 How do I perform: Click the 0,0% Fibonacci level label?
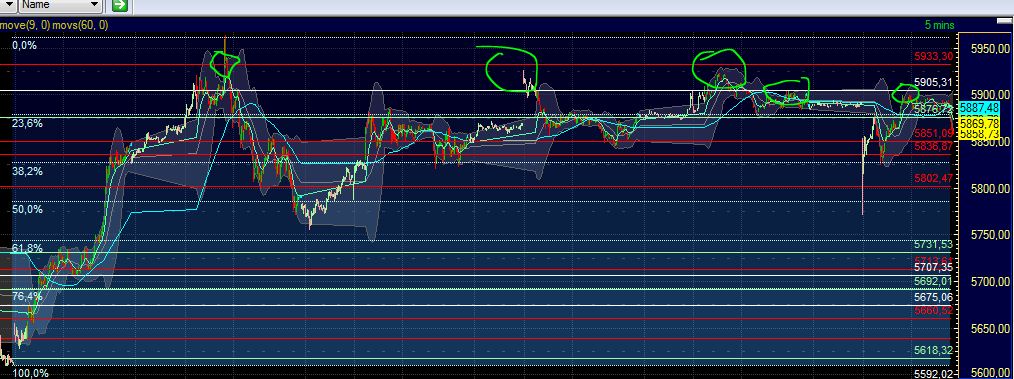pos(25,46)
